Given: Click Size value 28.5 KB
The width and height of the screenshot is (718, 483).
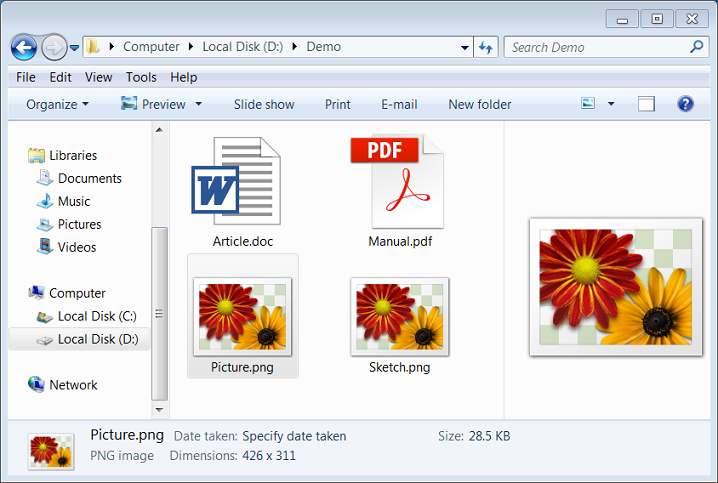Looking at the screenshot, I should point(489,436).
